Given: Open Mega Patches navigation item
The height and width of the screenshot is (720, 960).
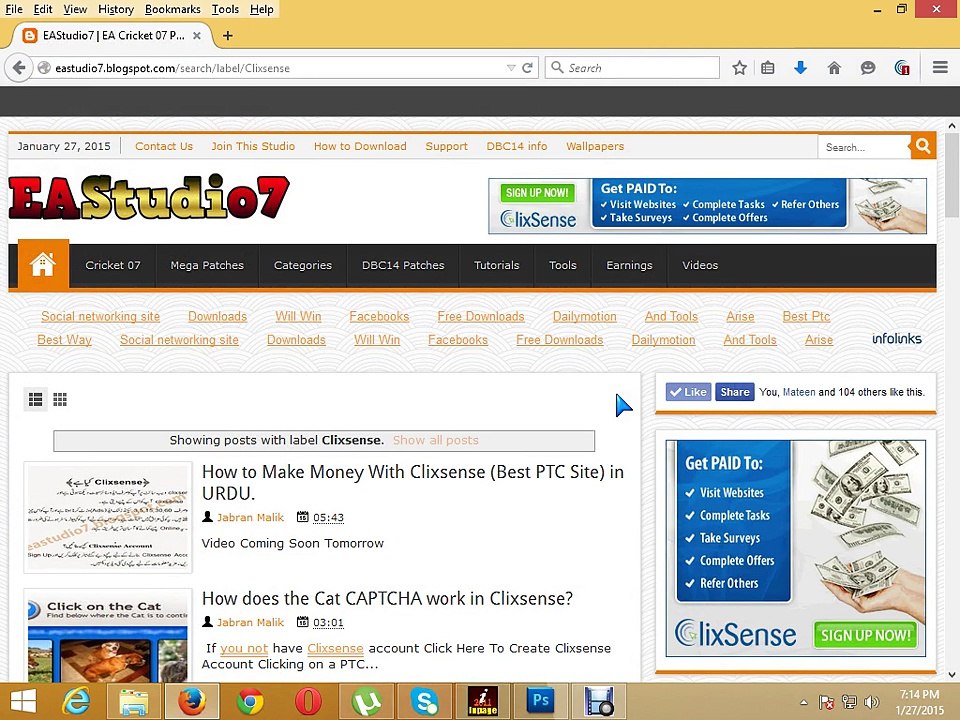Looking at the screenshot, I should [207, 265].
